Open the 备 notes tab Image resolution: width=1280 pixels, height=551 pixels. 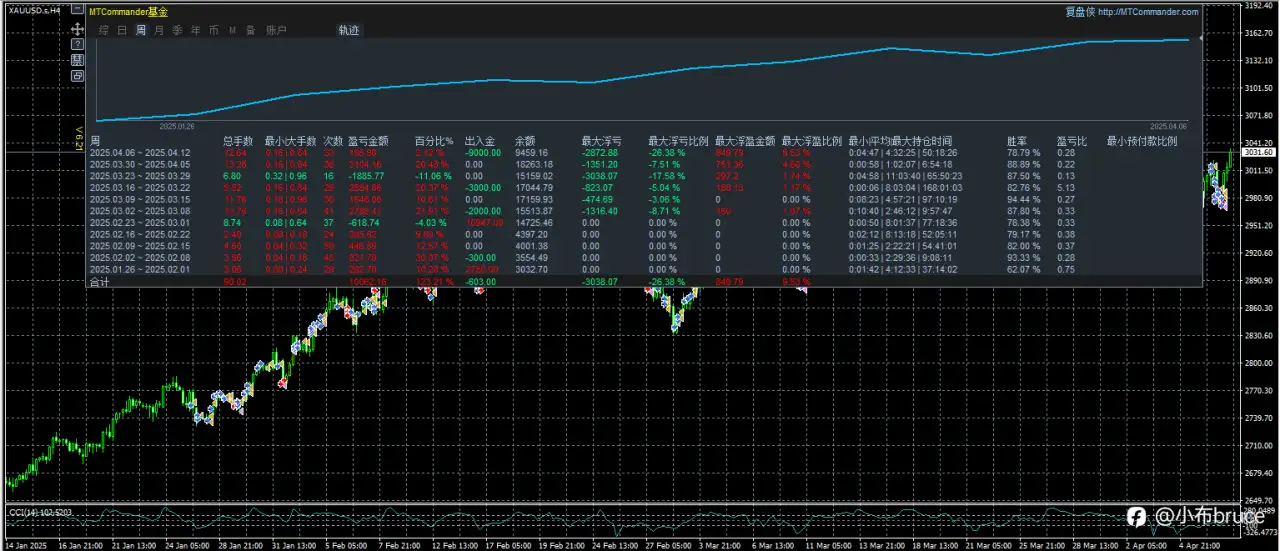point(250,30)
